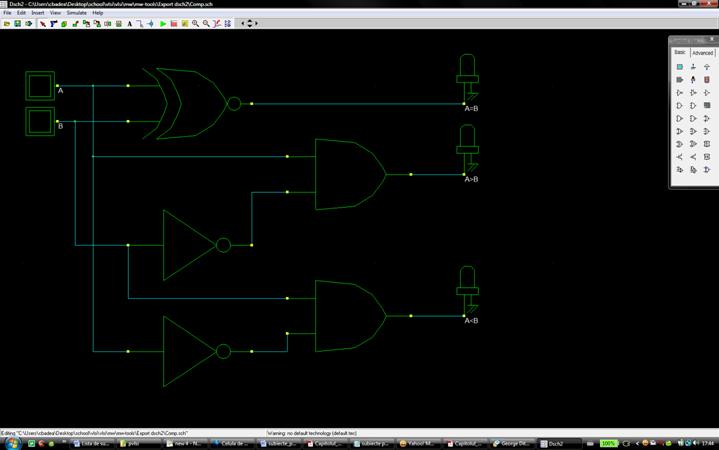Click the left scroll arrow in the toolbar
Screen dimensions: 719x450
point(243,23)
